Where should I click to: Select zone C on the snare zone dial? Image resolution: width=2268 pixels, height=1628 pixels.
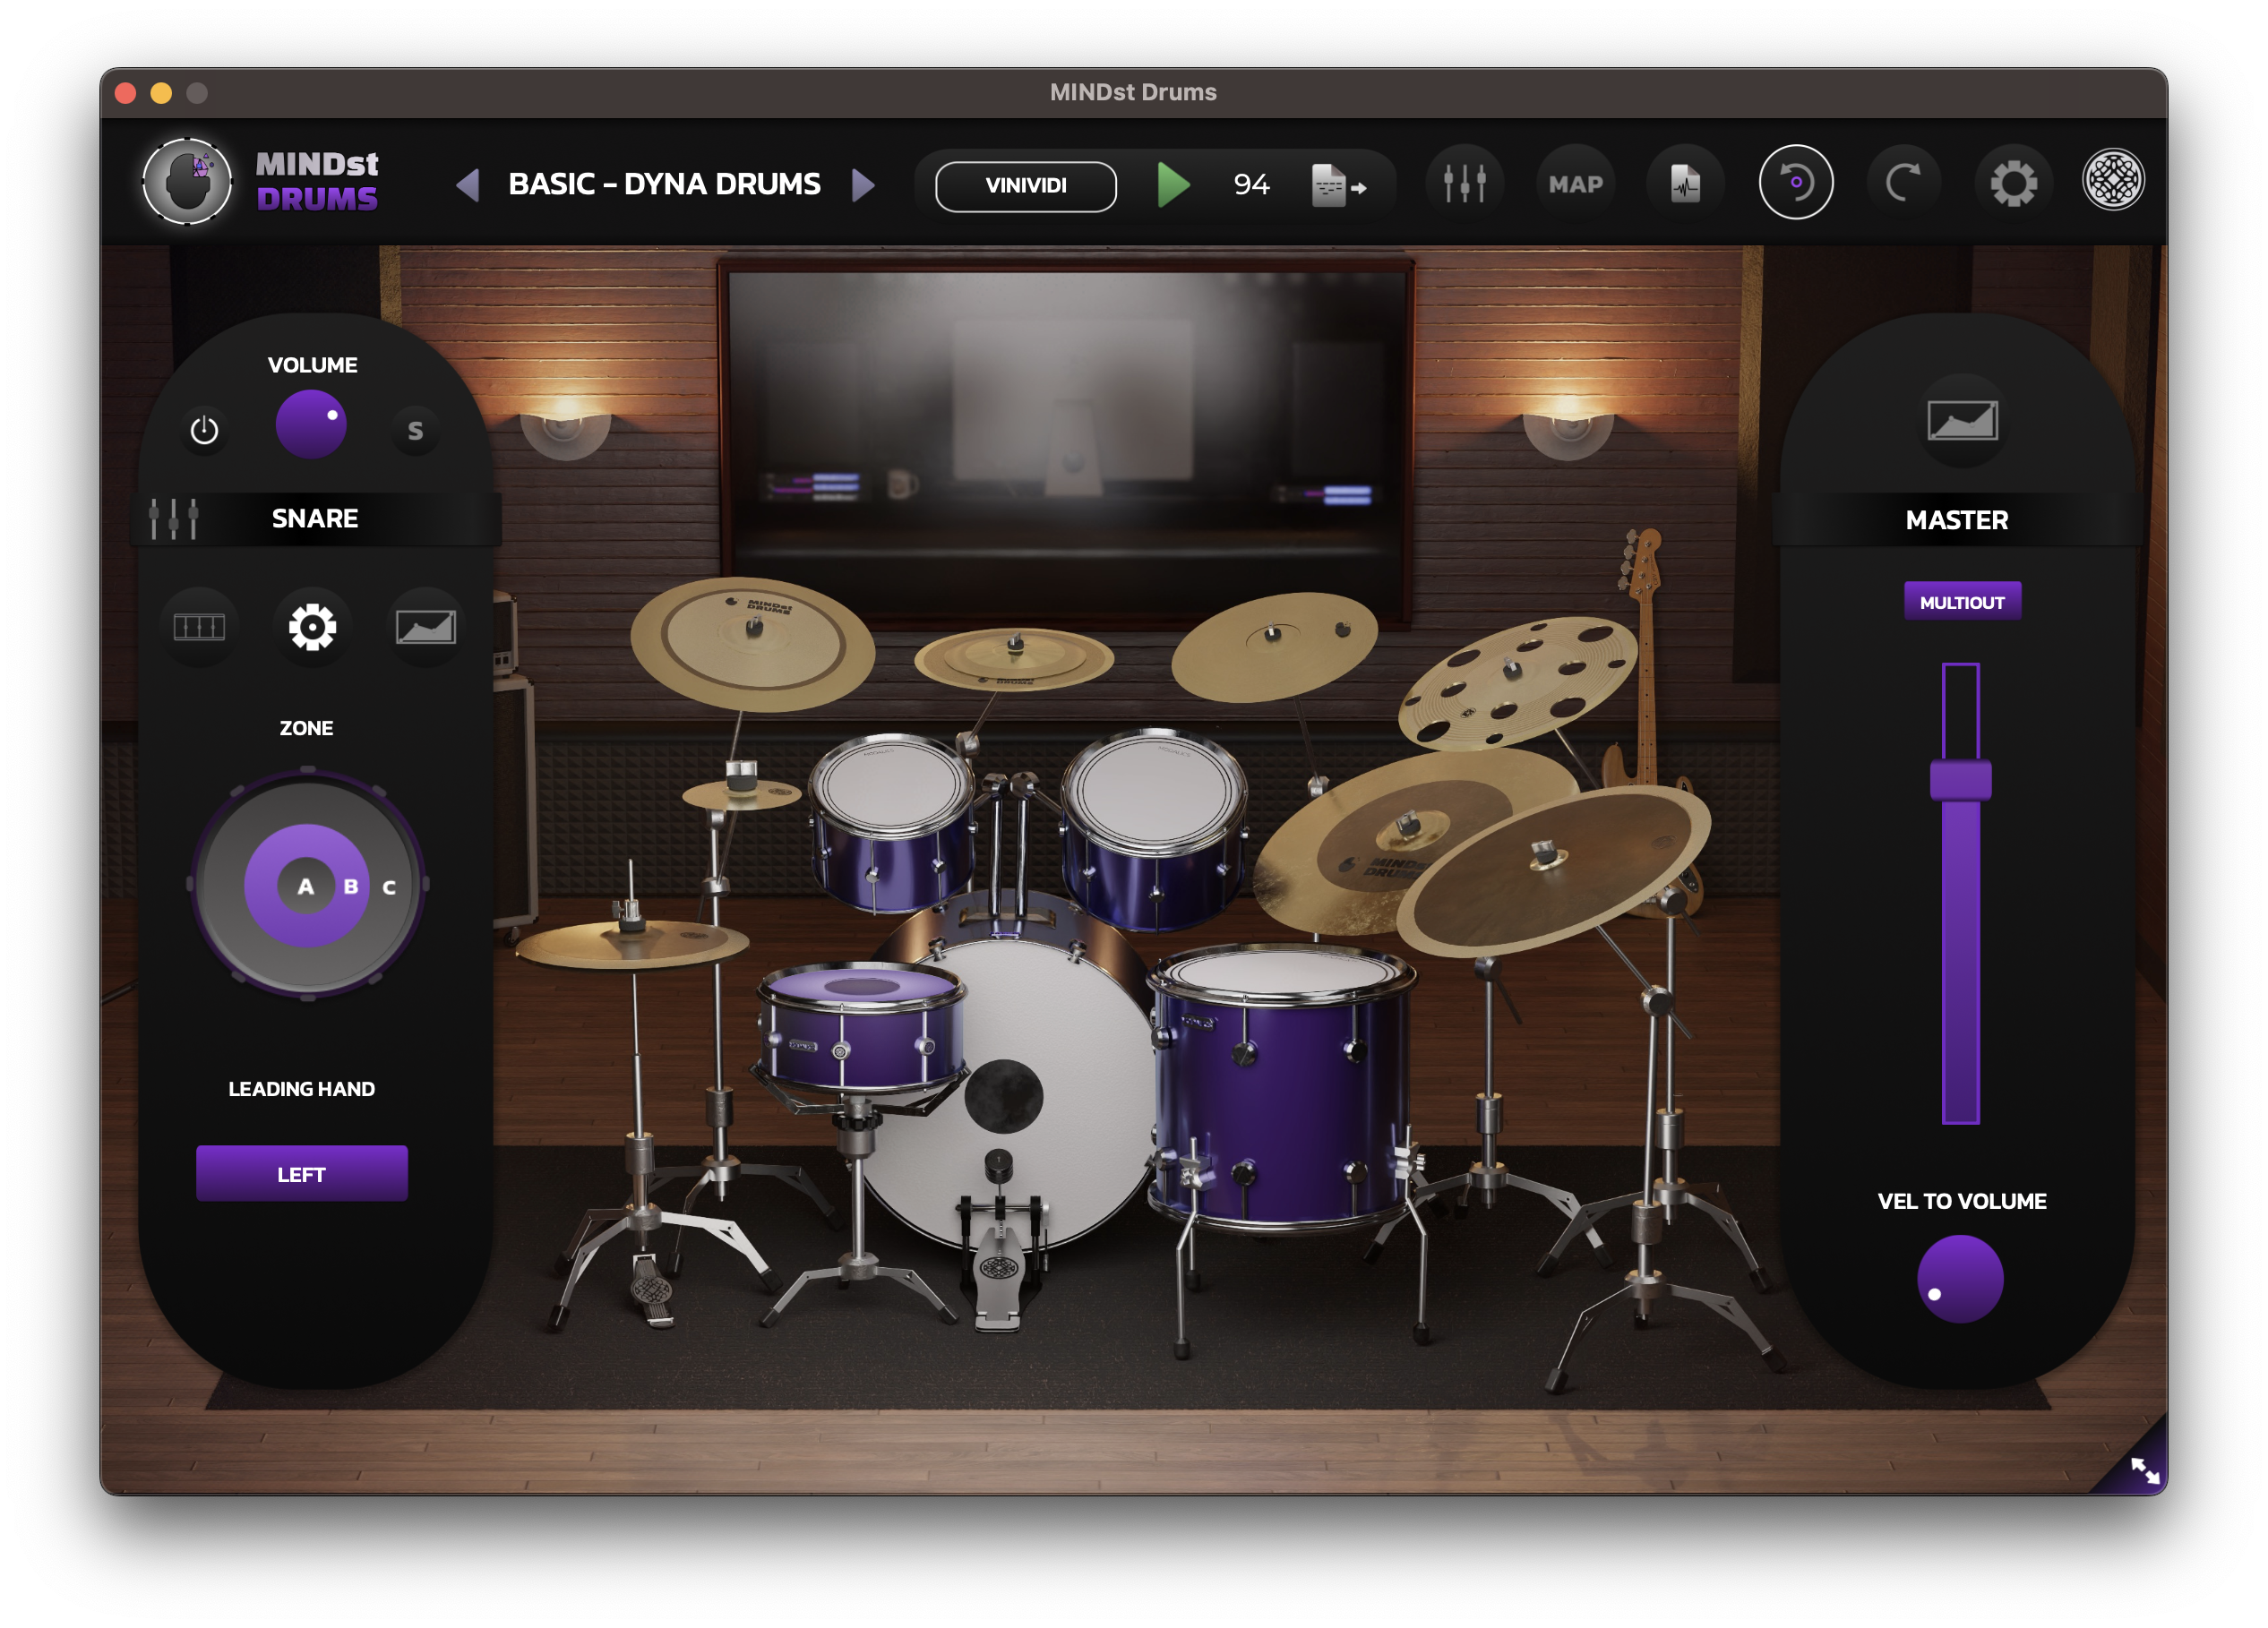389,887
